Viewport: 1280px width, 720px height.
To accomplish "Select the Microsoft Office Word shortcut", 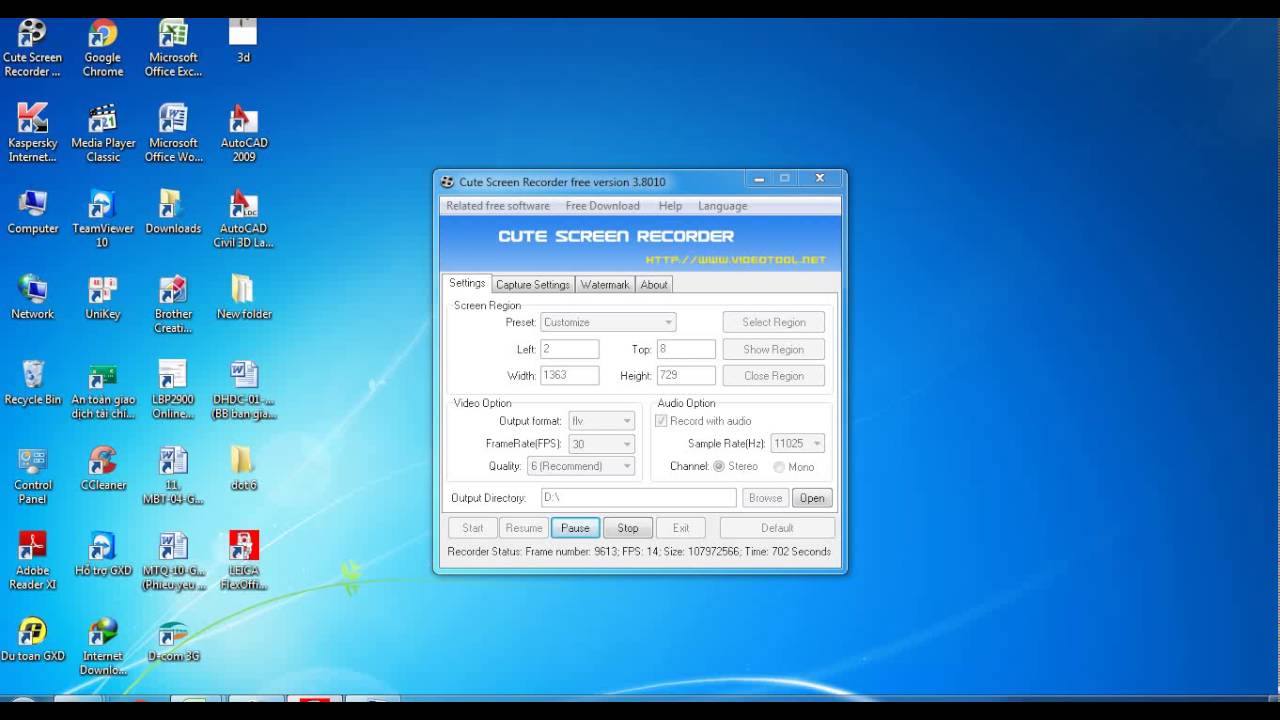I will [x=173, y=133].
